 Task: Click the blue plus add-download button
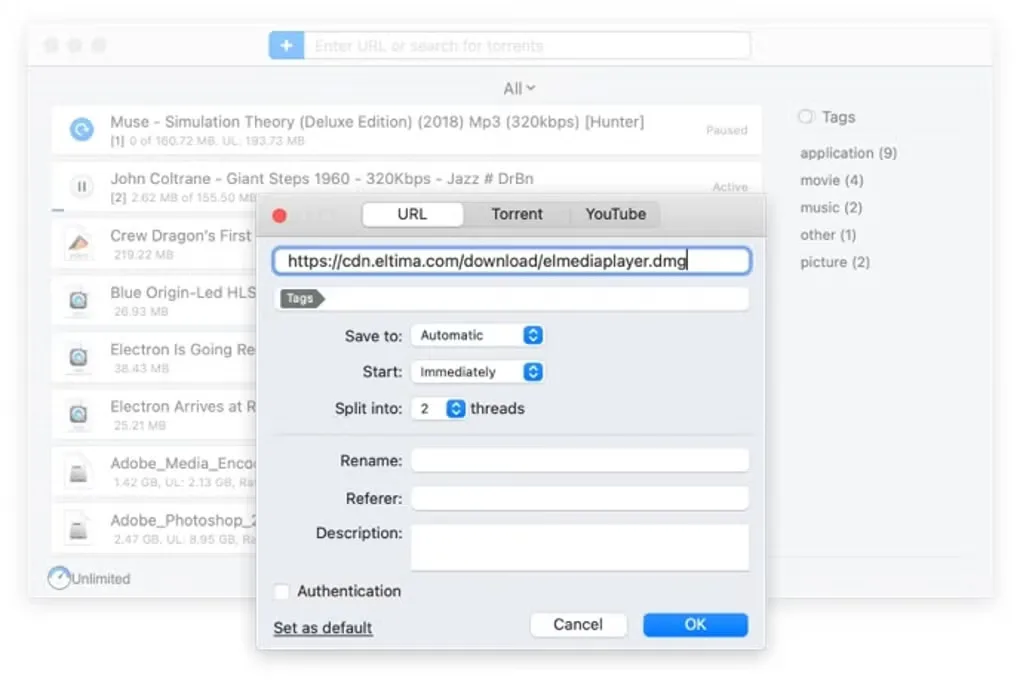click(286, 46)
